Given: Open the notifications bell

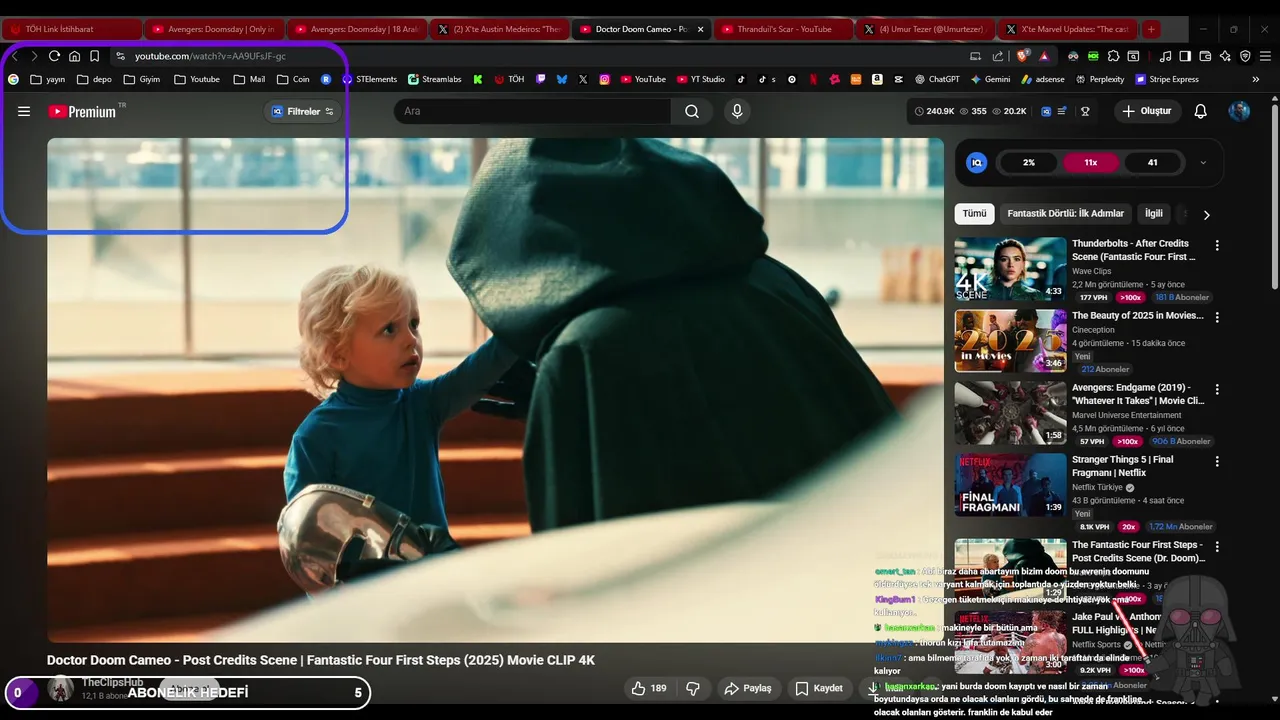Looking at the screenshot, I should point(1200,111).
